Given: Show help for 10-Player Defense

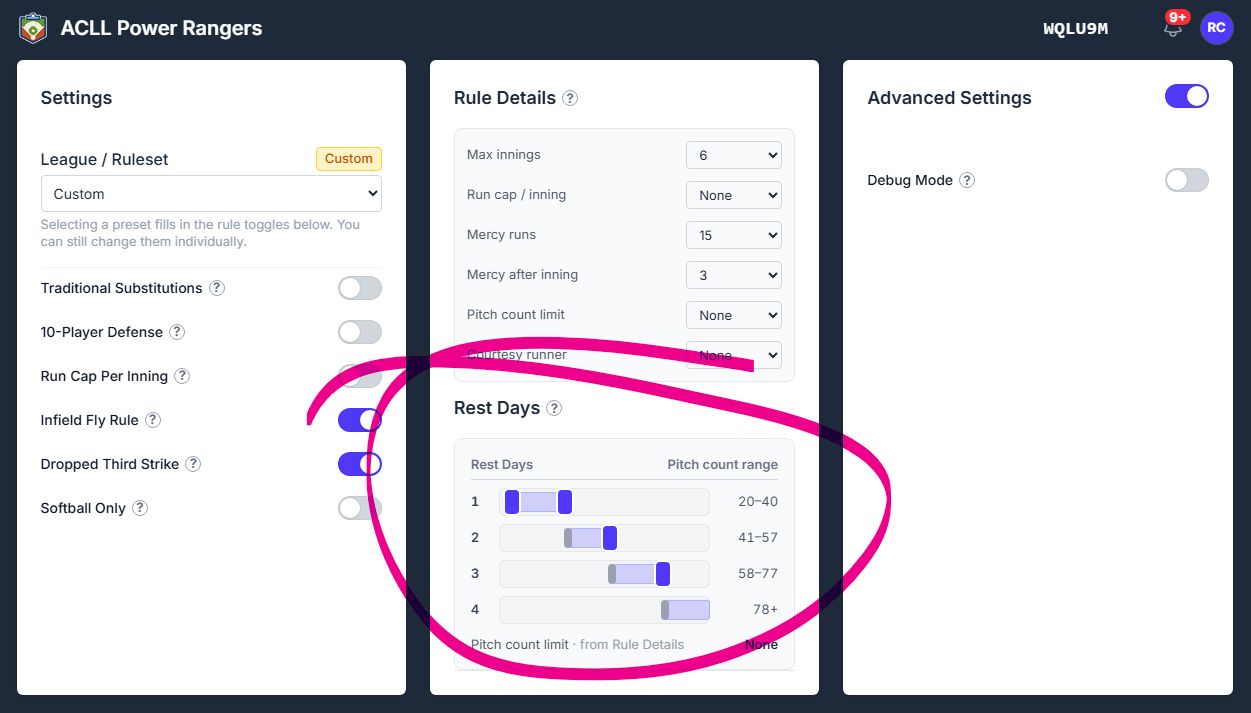Looking at the screenshot, I should coord(177,332).
